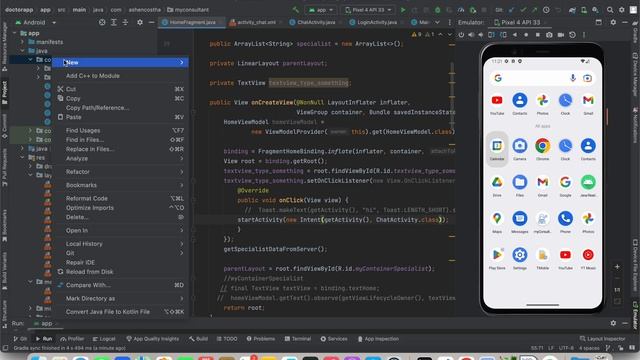This screenshot has width=640, height=360.
Task: Open the Android project view dropdown
Action: click(36, 22)
